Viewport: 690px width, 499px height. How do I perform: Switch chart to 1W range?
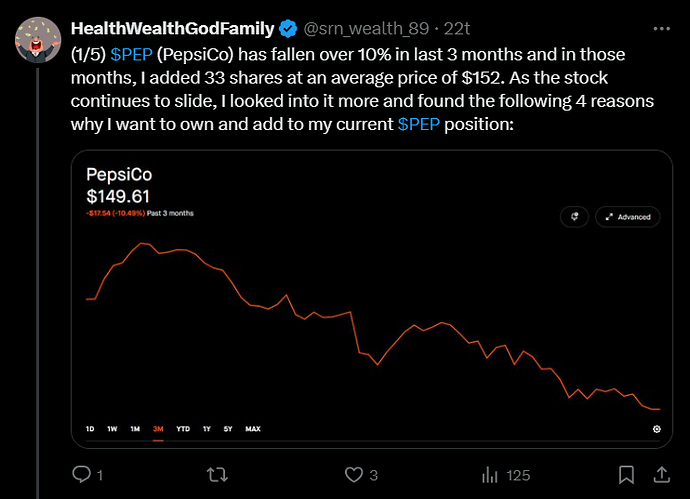[x=112, y=429]
